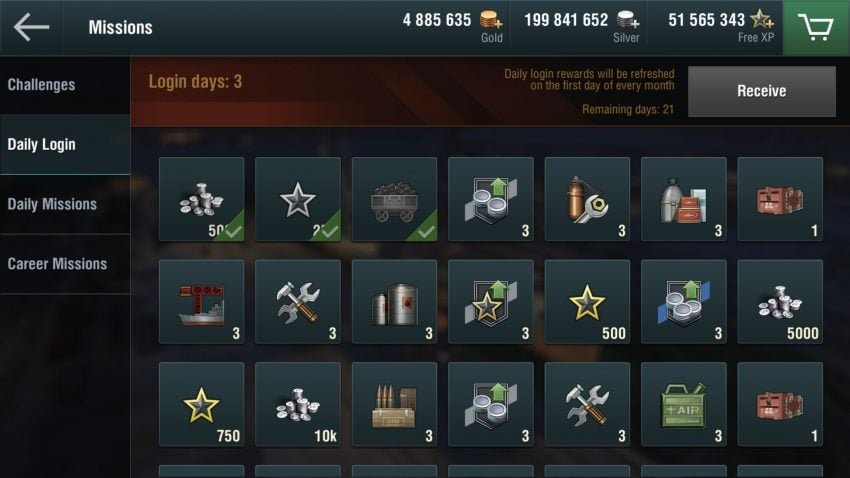Select the coal cart reward tile
This screenshot has height=478, width=850.
(x=394, y=199)
